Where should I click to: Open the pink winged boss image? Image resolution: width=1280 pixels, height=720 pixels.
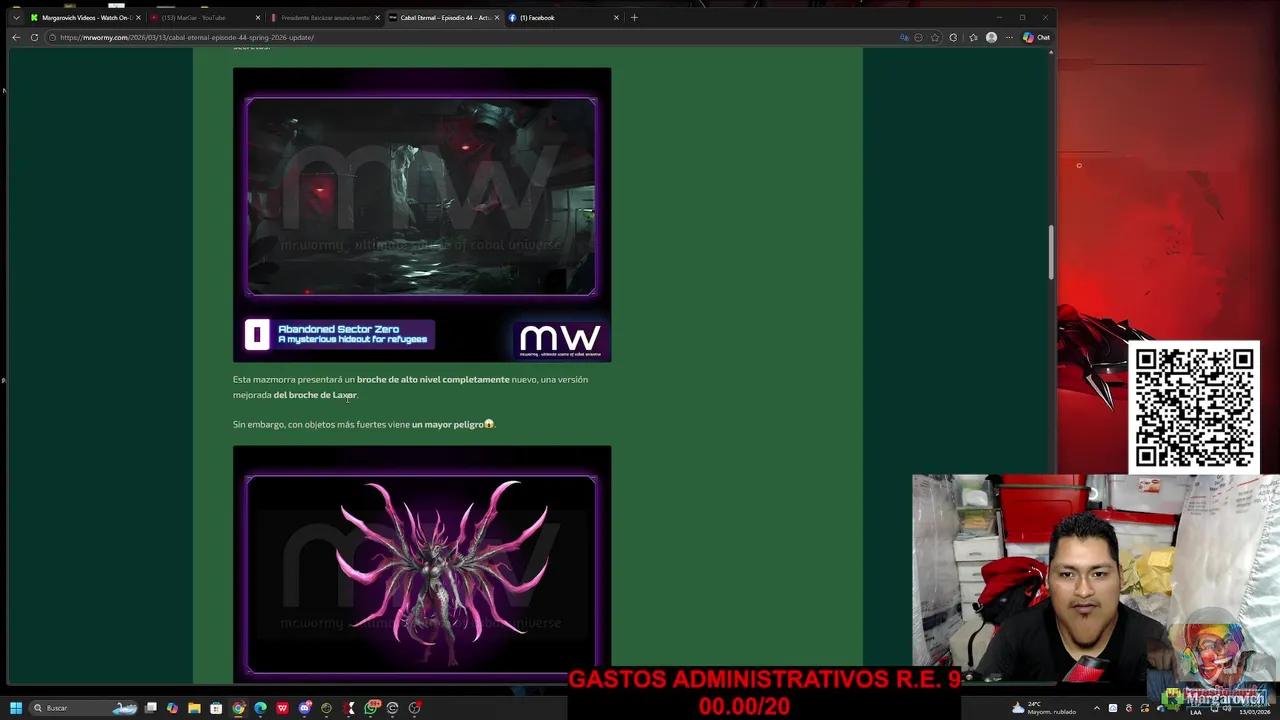pos(422,564)
